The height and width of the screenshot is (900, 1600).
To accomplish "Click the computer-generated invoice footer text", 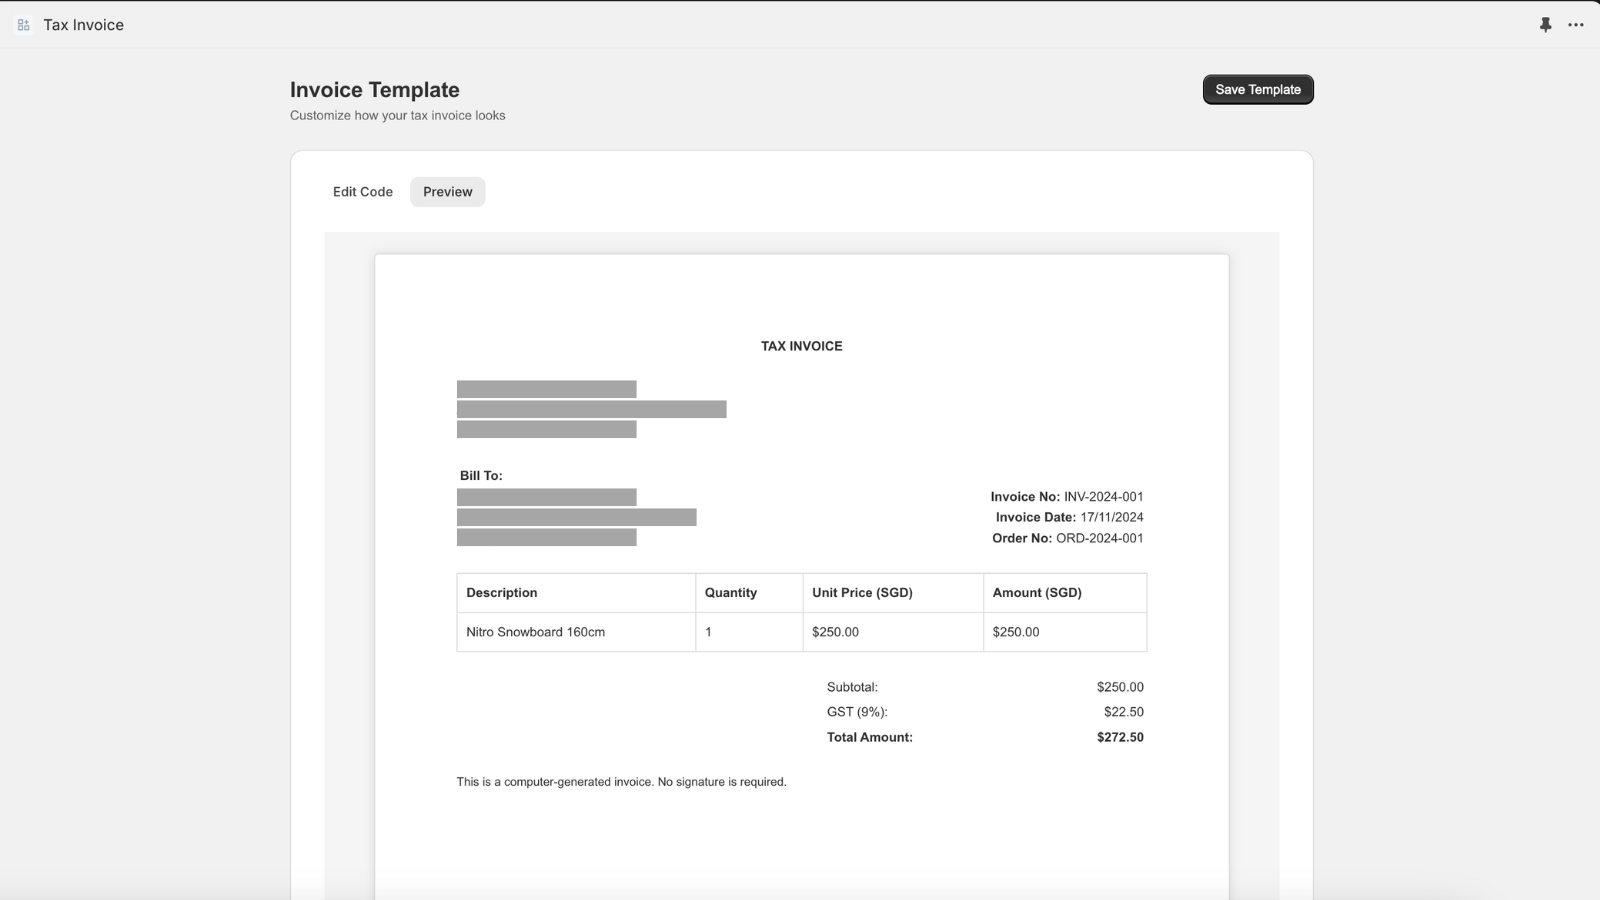I will [621, 781].
